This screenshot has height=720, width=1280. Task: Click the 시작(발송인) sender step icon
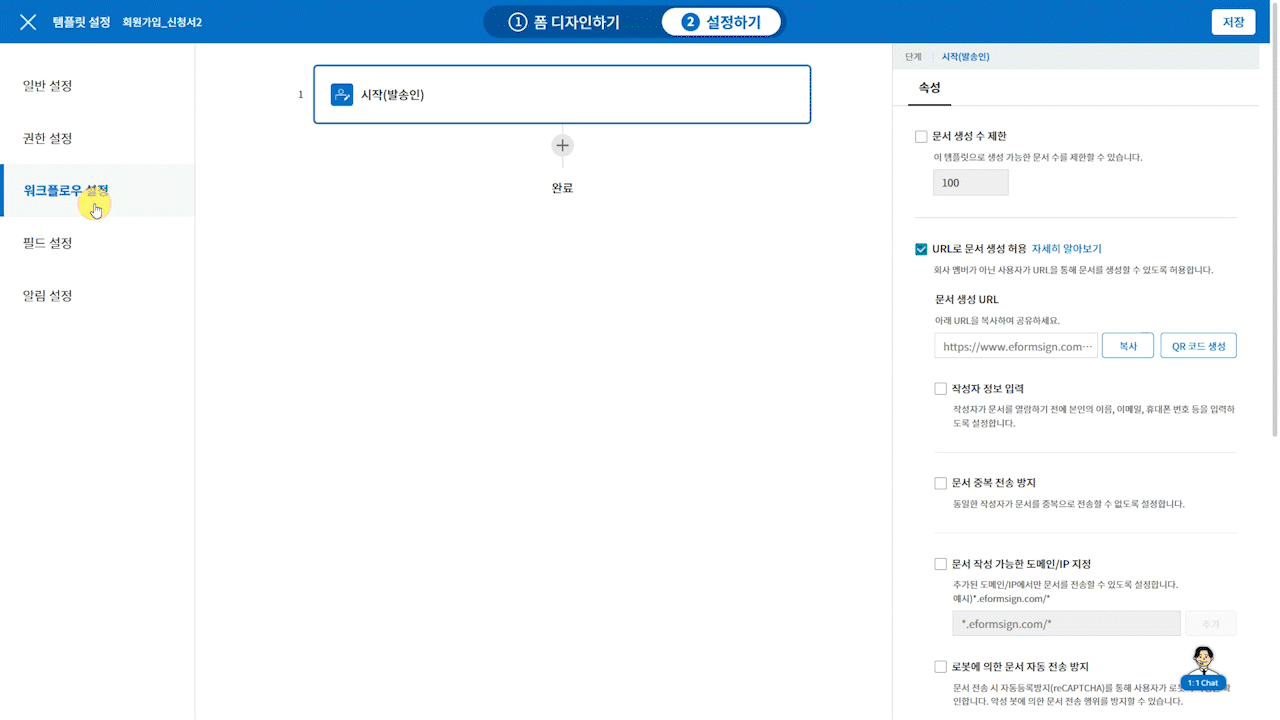(x=342, y=95)
